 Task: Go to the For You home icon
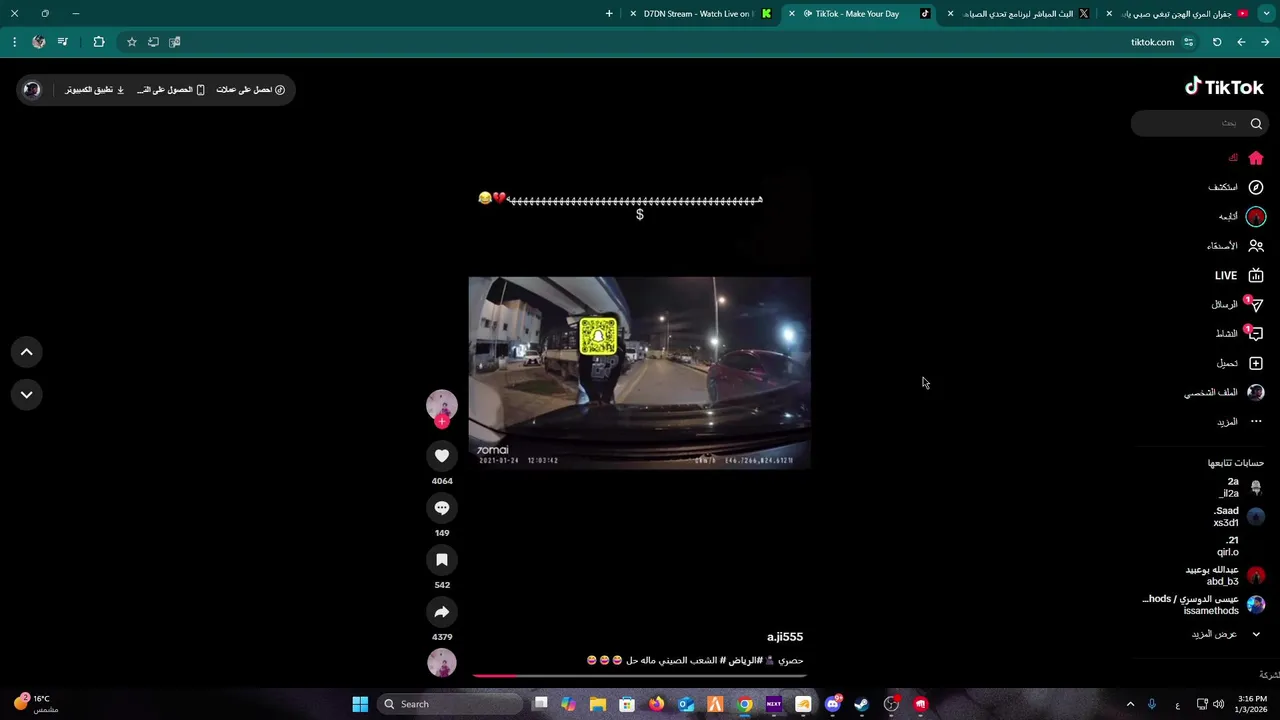(1256, 158)
